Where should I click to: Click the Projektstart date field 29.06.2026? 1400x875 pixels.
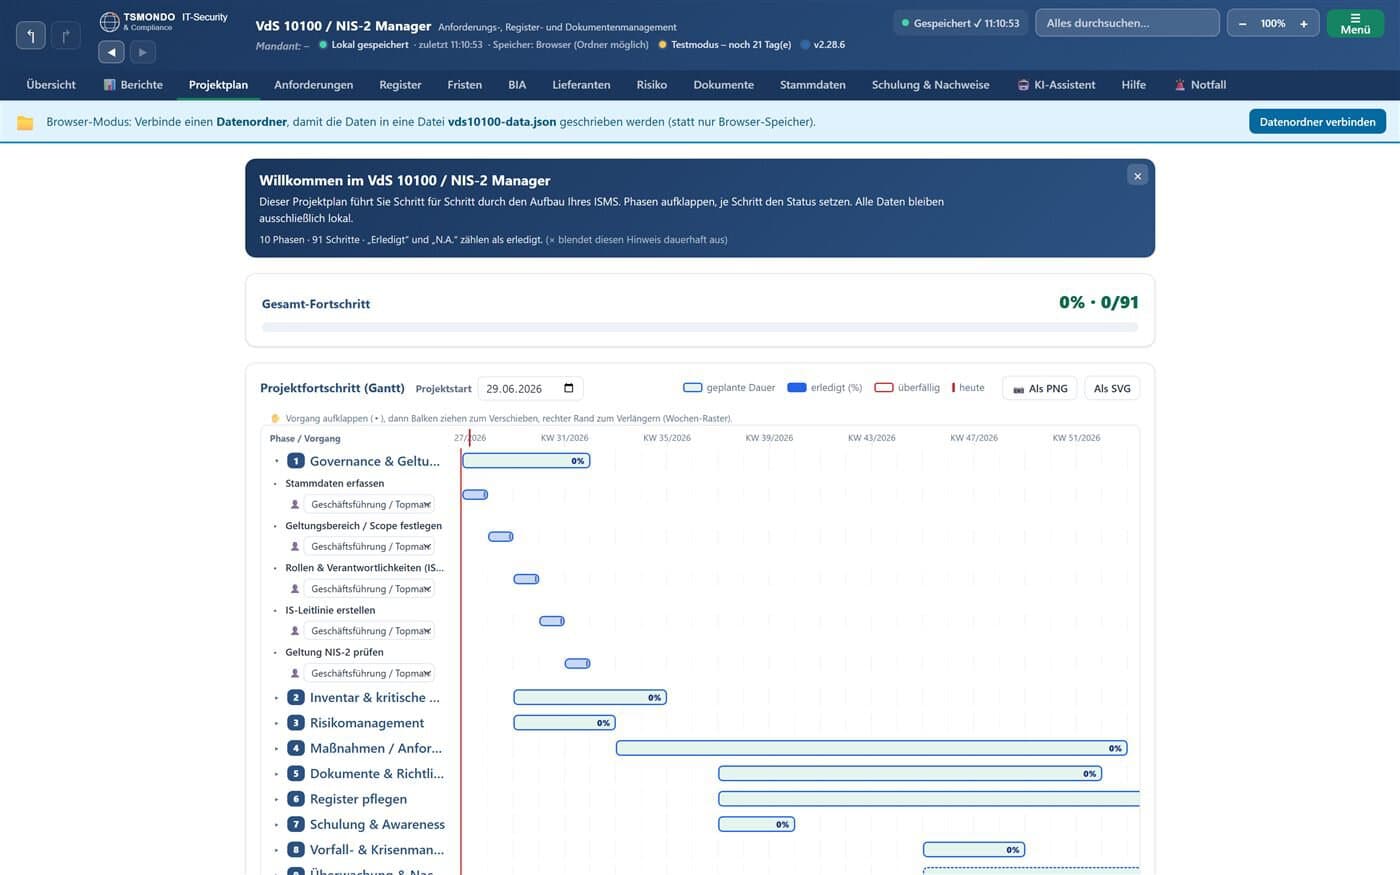coord(530,388)
